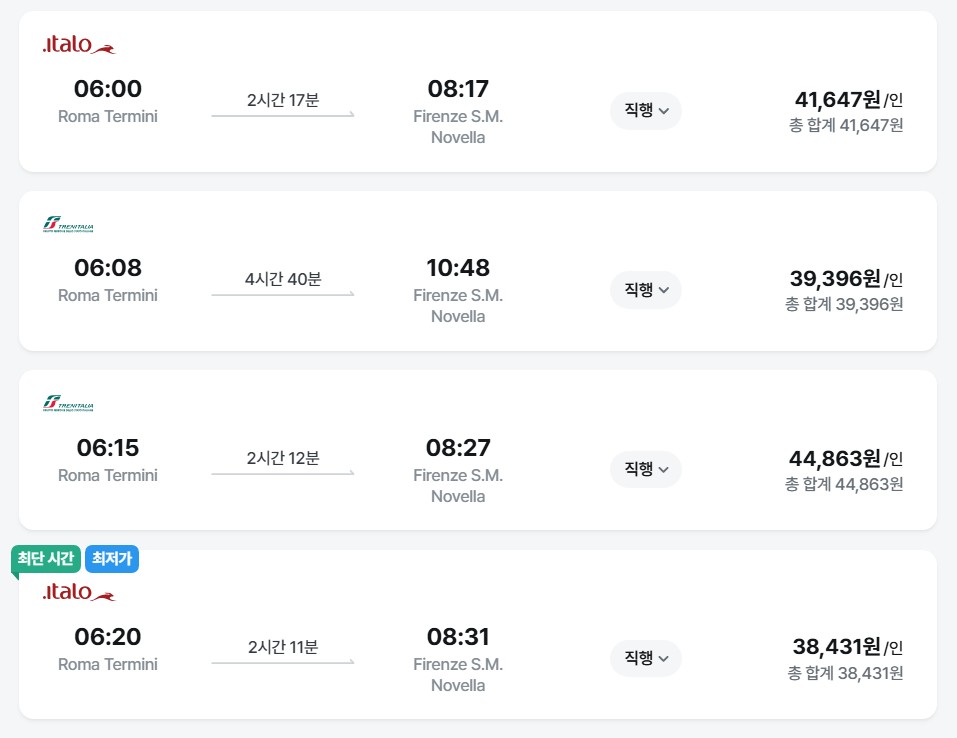The image size is (957, 738).
Task: Click Trenitalia logo on 06:08 train
Action: tap(68, 224)
